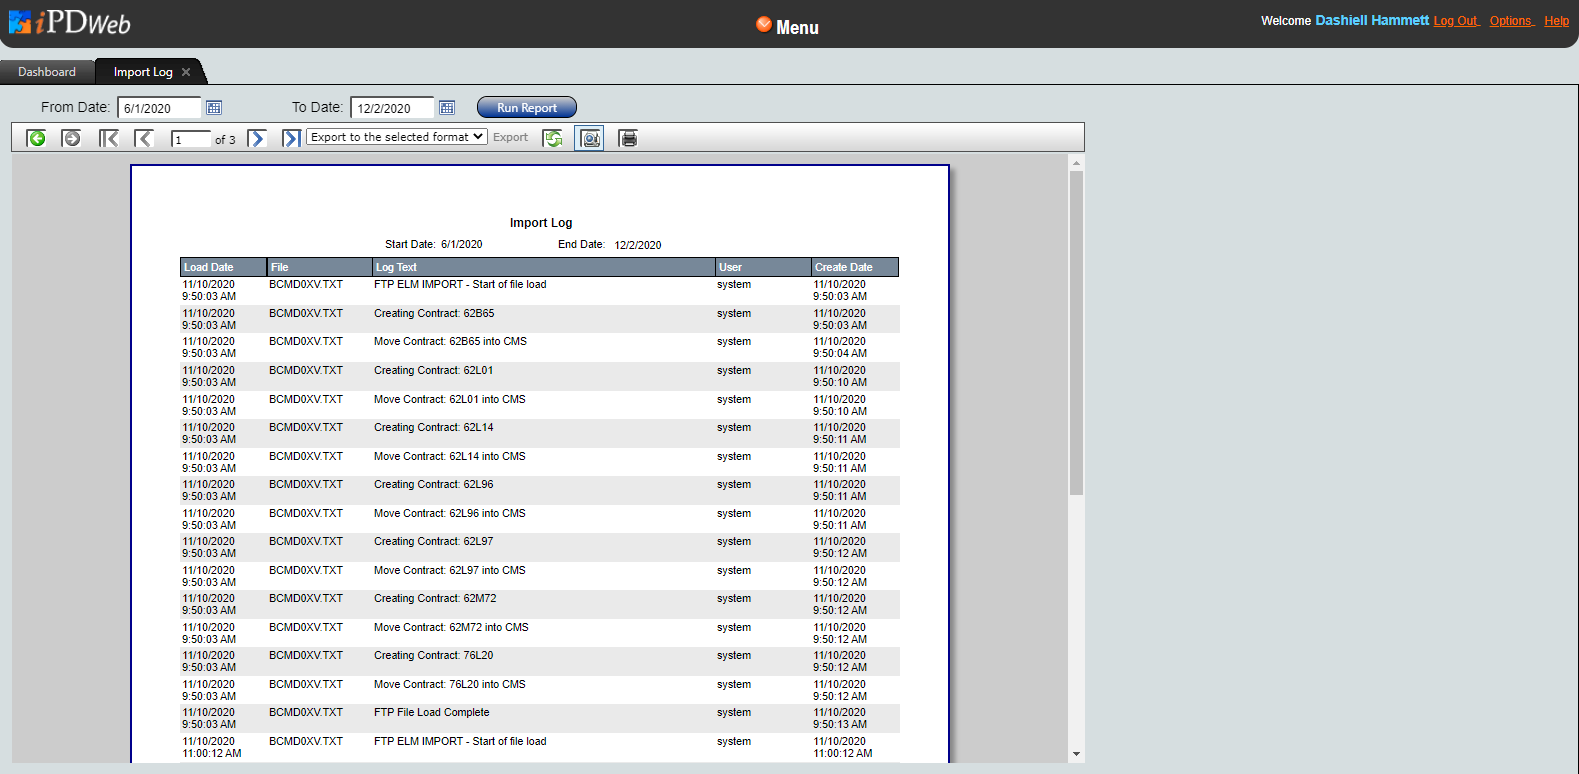
Task: Open the Options link
Action: tap(1510, 21)
